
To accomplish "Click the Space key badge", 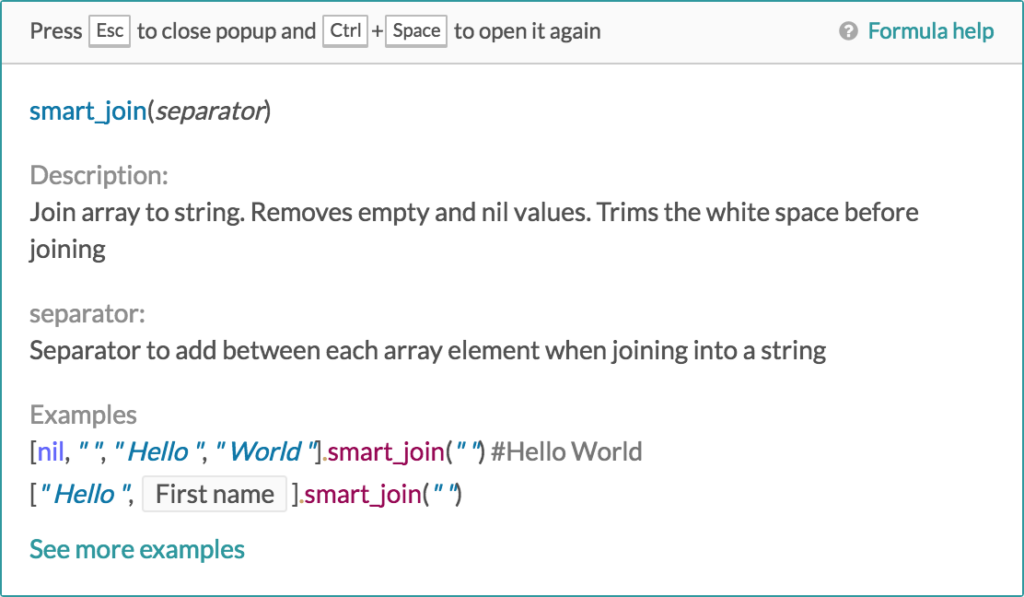I will pyautogui.click(x=415, y=31).
